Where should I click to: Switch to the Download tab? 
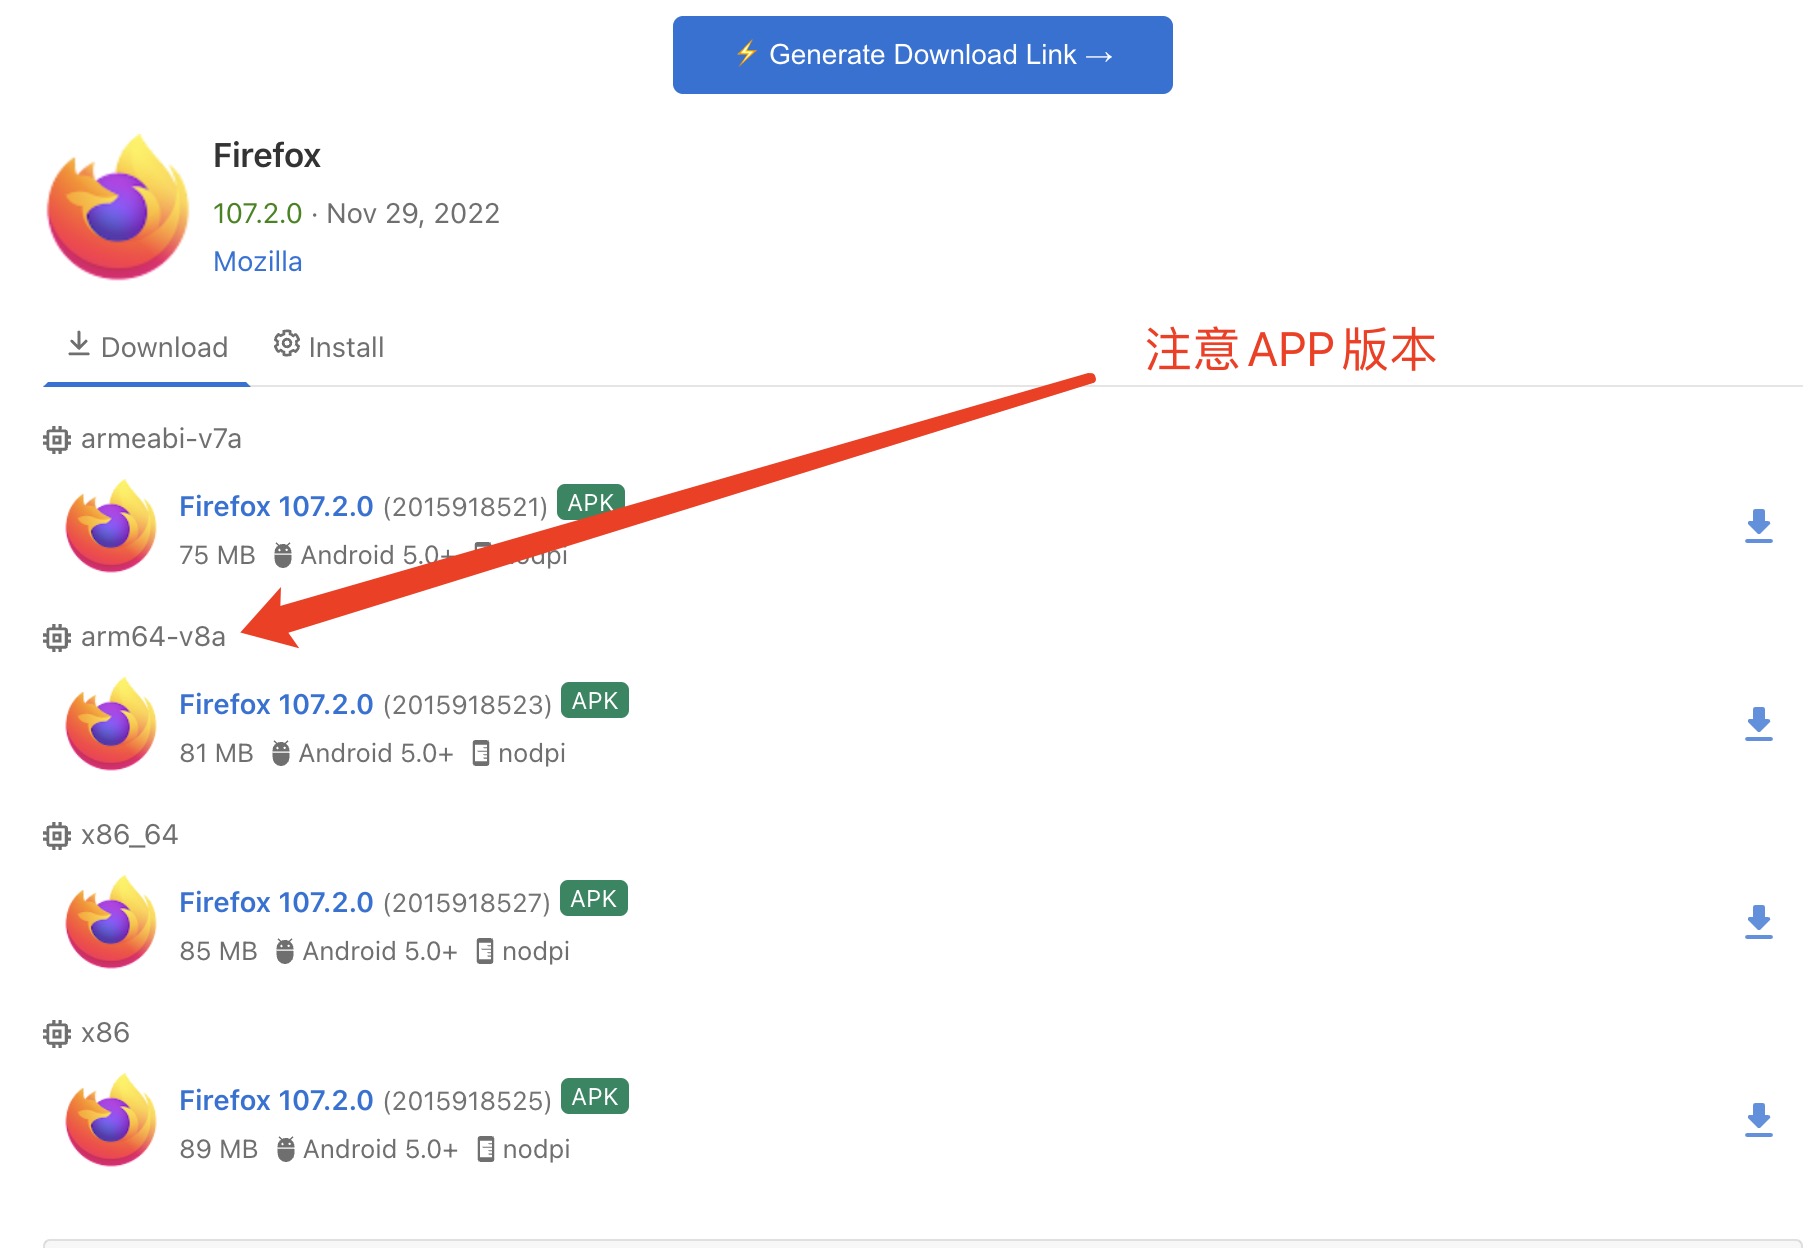pyautogui.click(x=146, y=347)
